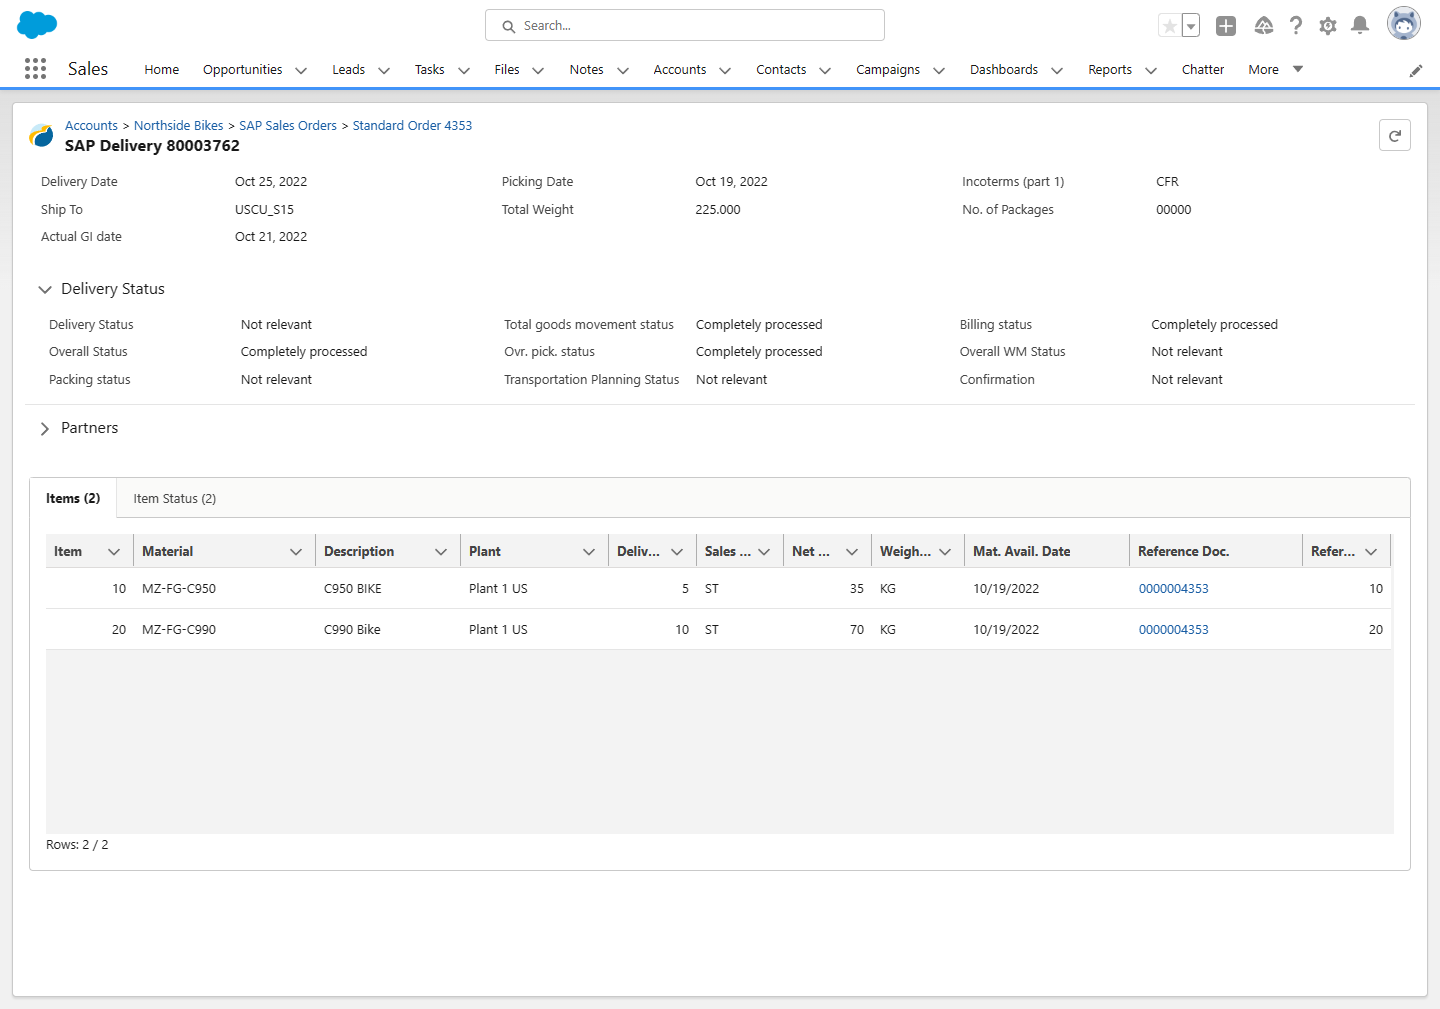Open the Global Actions plus icon

click(x=1226, y=26)
